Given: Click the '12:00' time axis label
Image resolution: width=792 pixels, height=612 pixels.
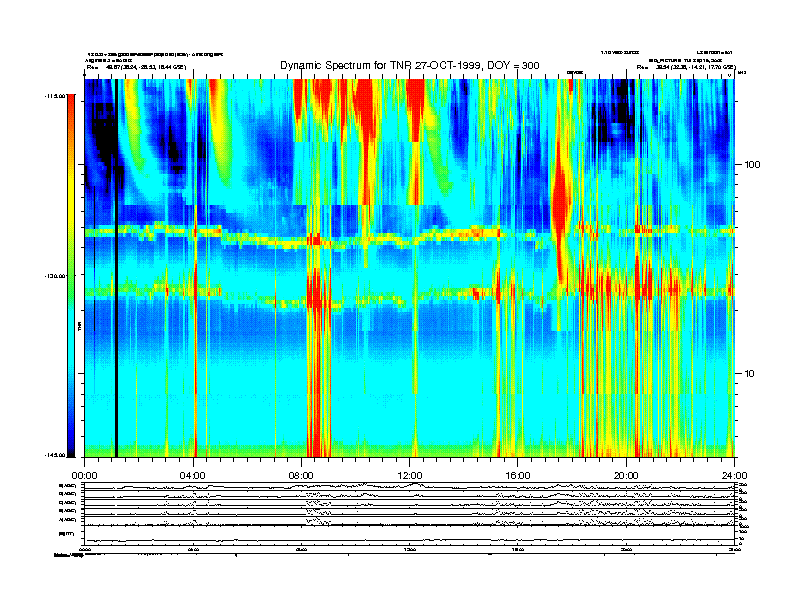Looking at the screenshot, I should pos(410,475).
